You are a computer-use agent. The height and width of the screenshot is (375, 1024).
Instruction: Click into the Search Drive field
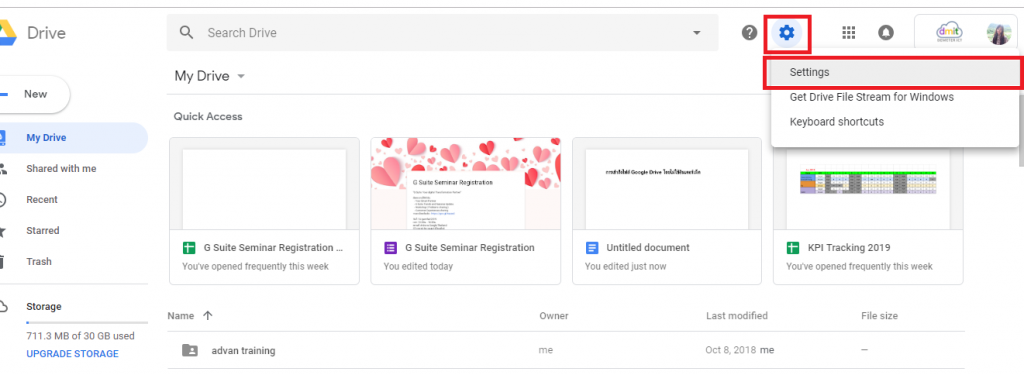(x=444, y=33)
